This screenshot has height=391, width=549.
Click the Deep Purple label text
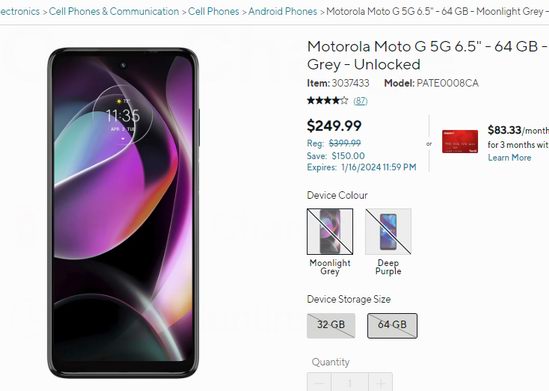(x=388, y=267)
